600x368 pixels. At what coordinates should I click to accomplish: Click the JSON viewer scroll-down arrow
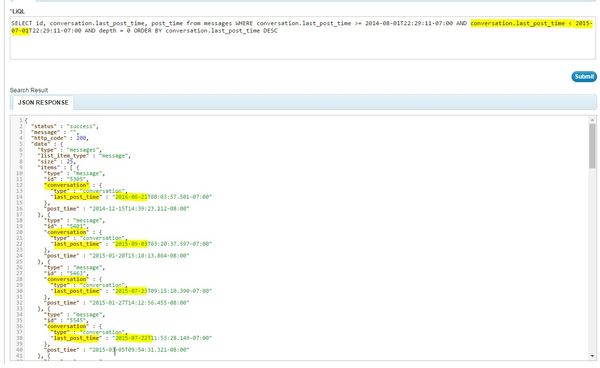592,356
